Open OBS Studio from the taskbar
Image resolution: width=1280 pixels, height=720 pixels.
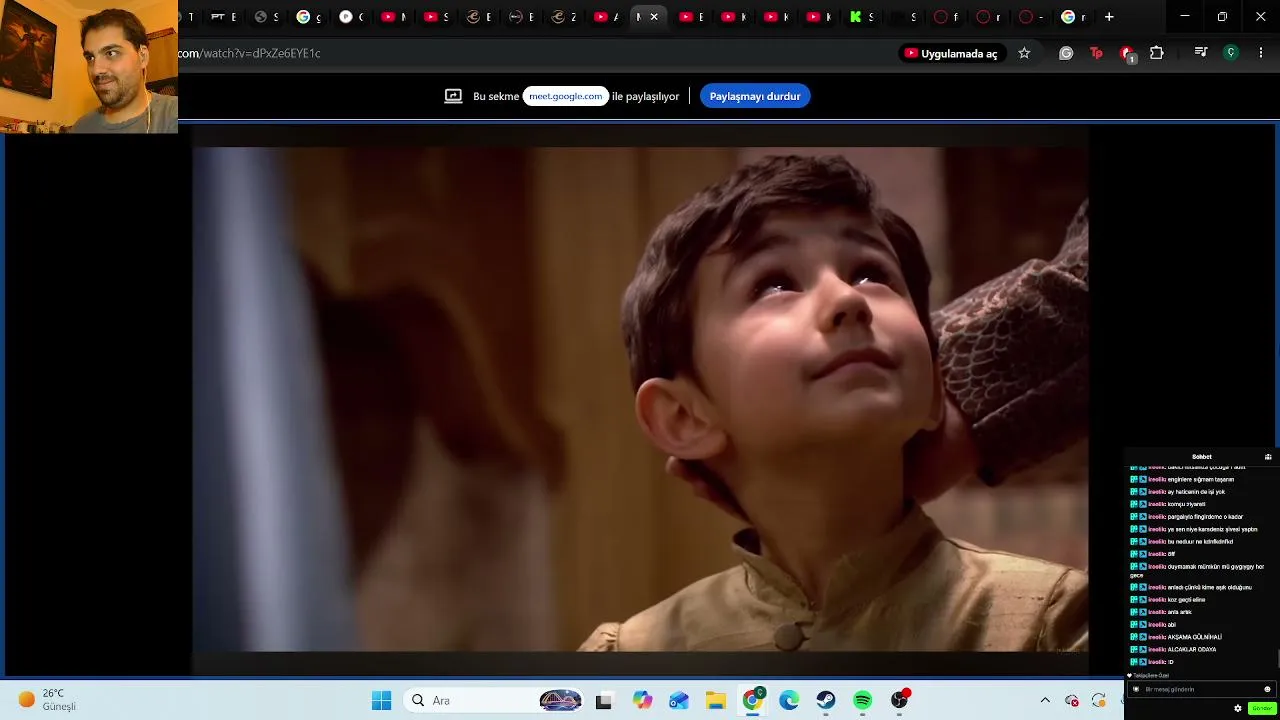900,700
